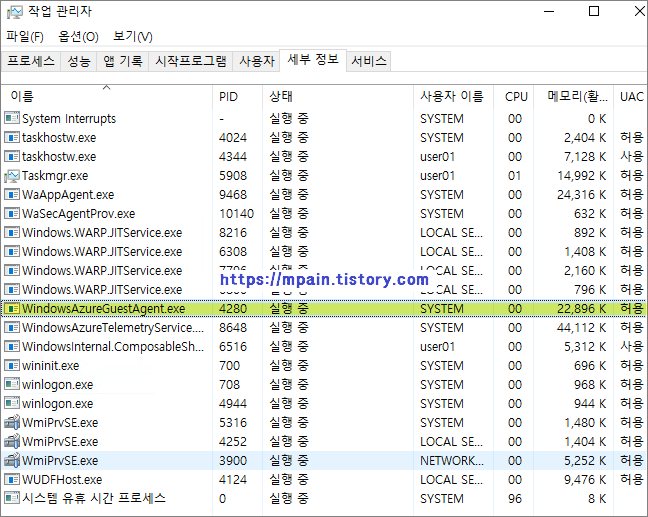Click the System Interrupts process icon
Screen dimensions: 648x517
(x=12, y=118)
